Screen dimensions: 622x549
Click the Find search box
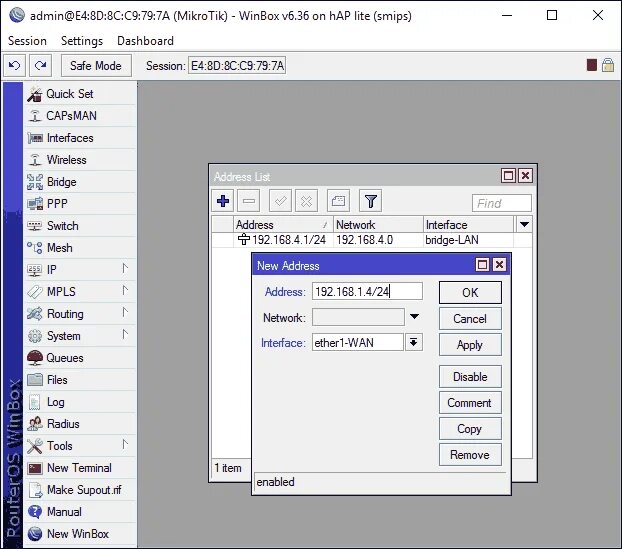pyautogui.click(x=502, y=203)
